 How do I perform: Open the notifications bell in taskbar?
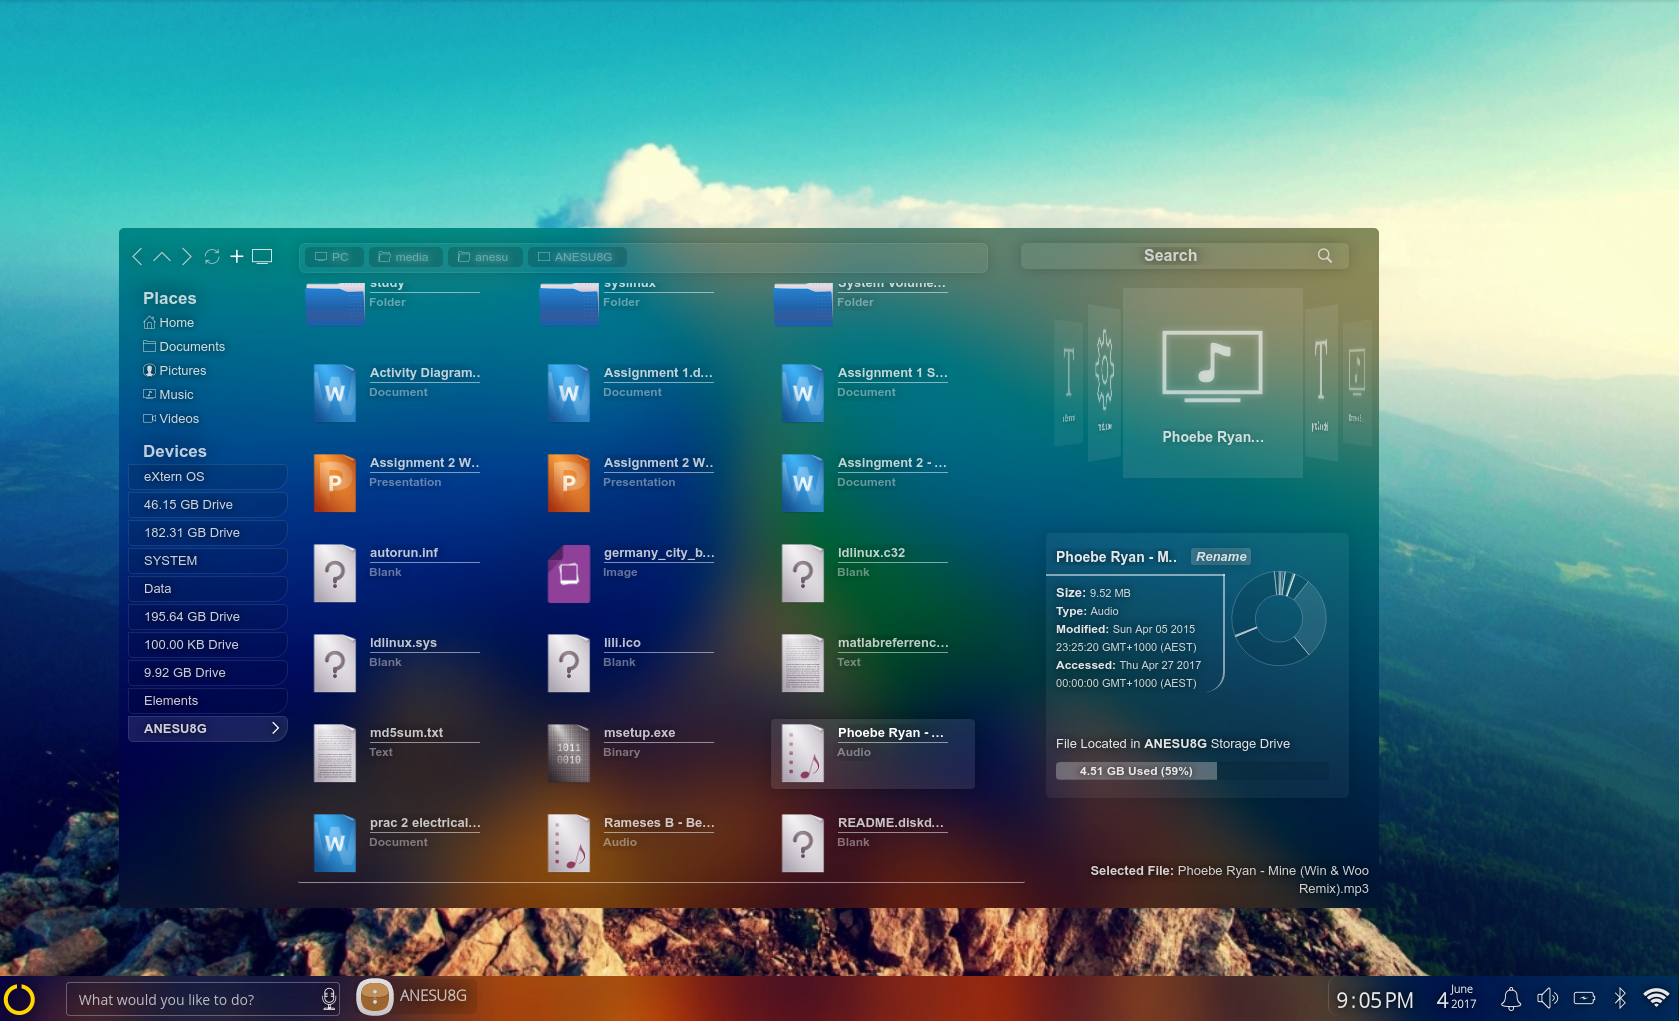(x=1511, y=998)
